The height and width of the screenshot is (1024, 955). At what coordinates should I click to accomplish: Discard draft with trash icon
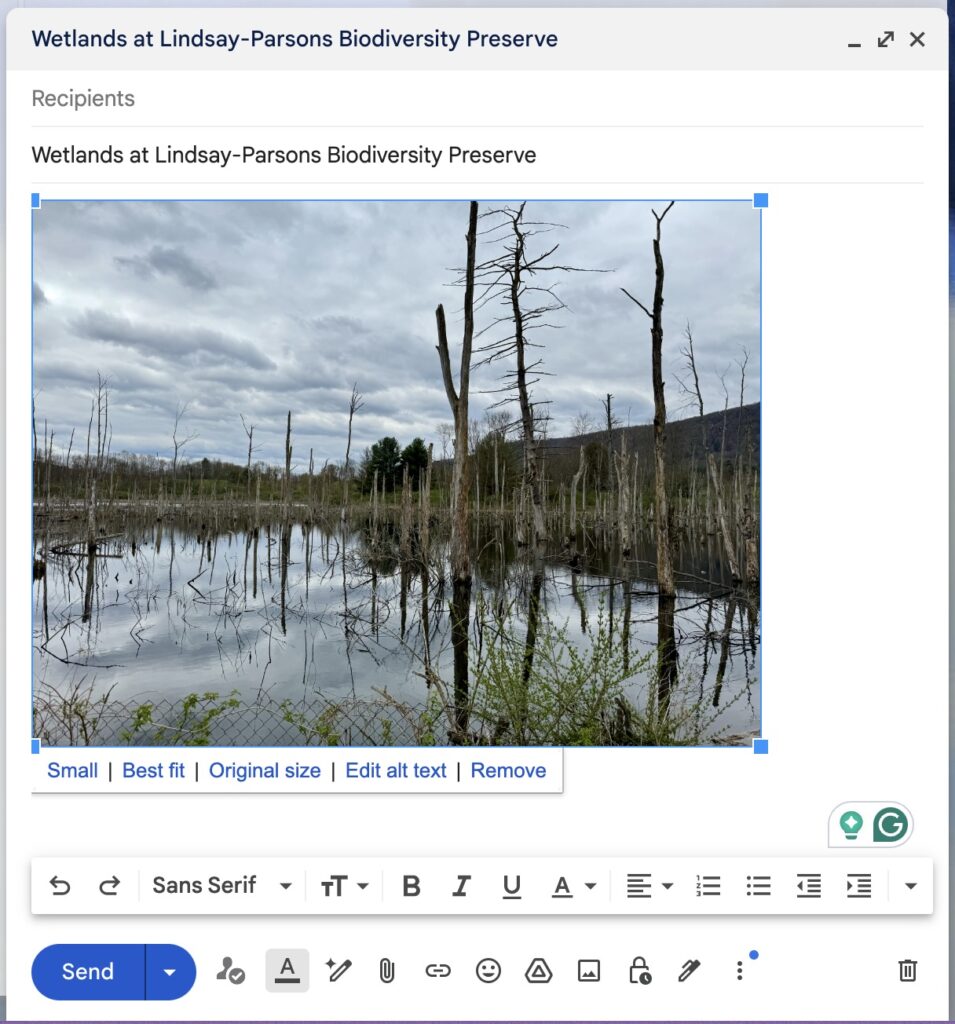[x=907, y=971]
